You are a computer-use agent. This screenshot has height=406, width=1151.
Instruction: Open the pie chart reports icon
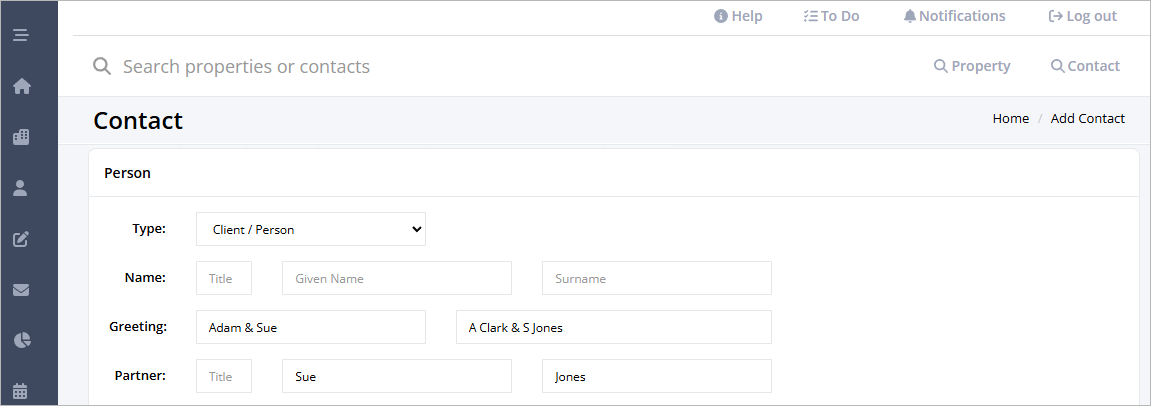coord(21,340)
